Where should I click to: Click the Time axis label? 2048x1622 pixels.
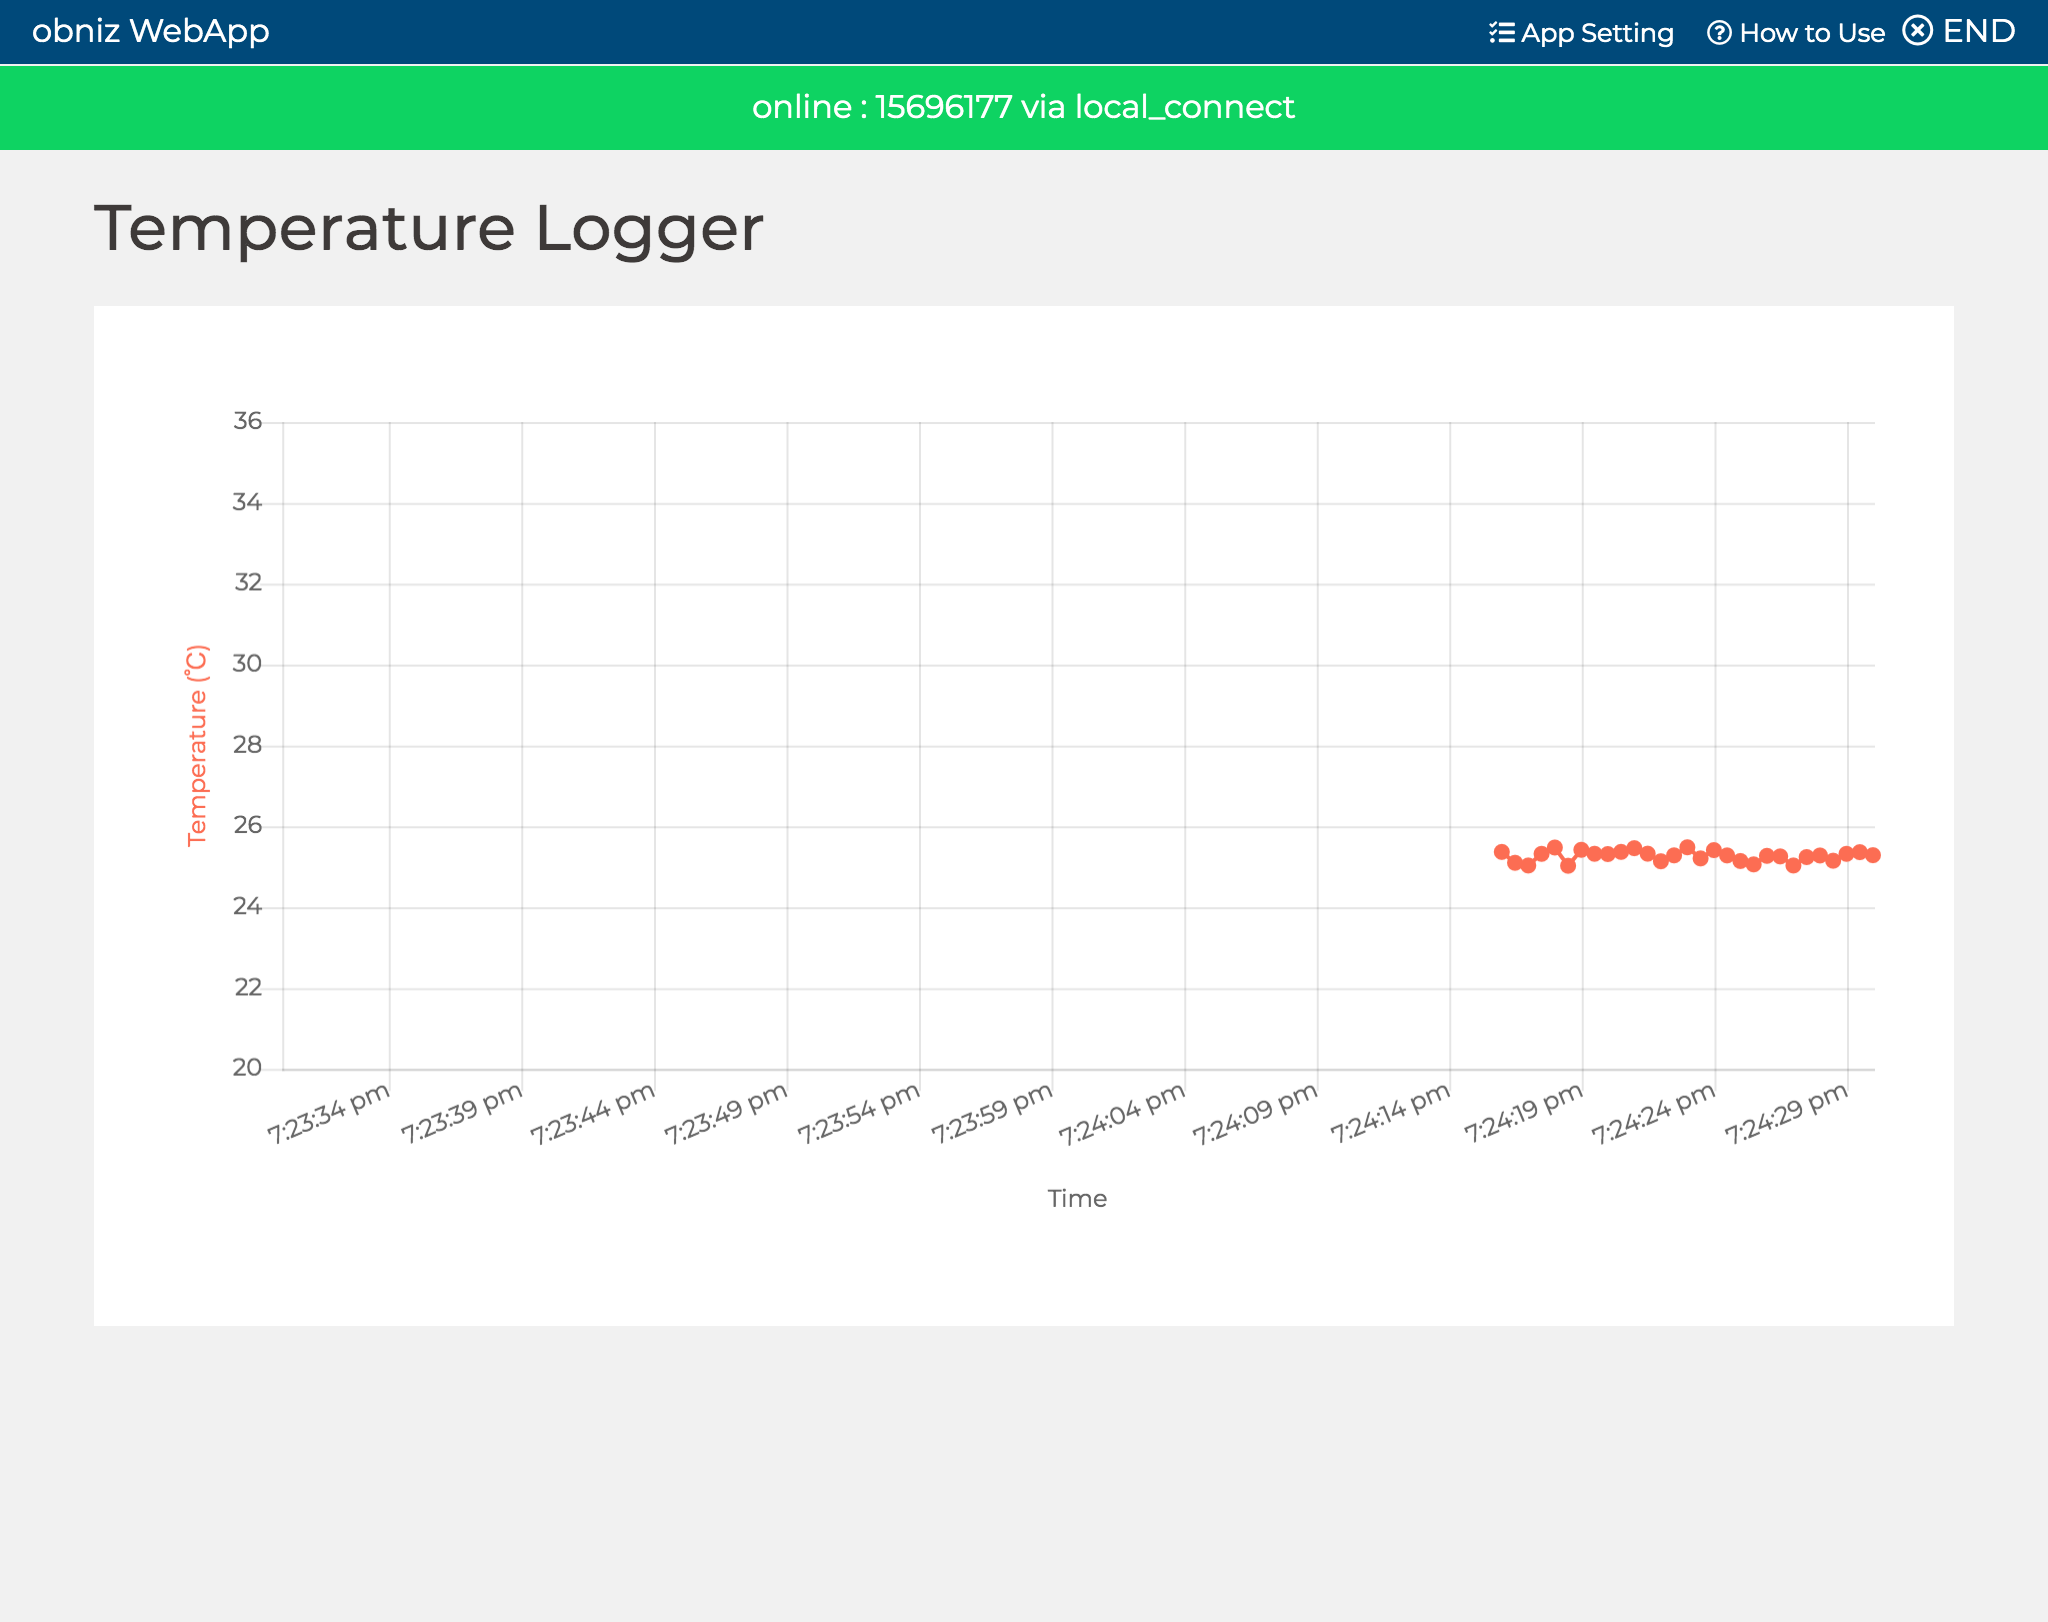tap(1077, 1198)
